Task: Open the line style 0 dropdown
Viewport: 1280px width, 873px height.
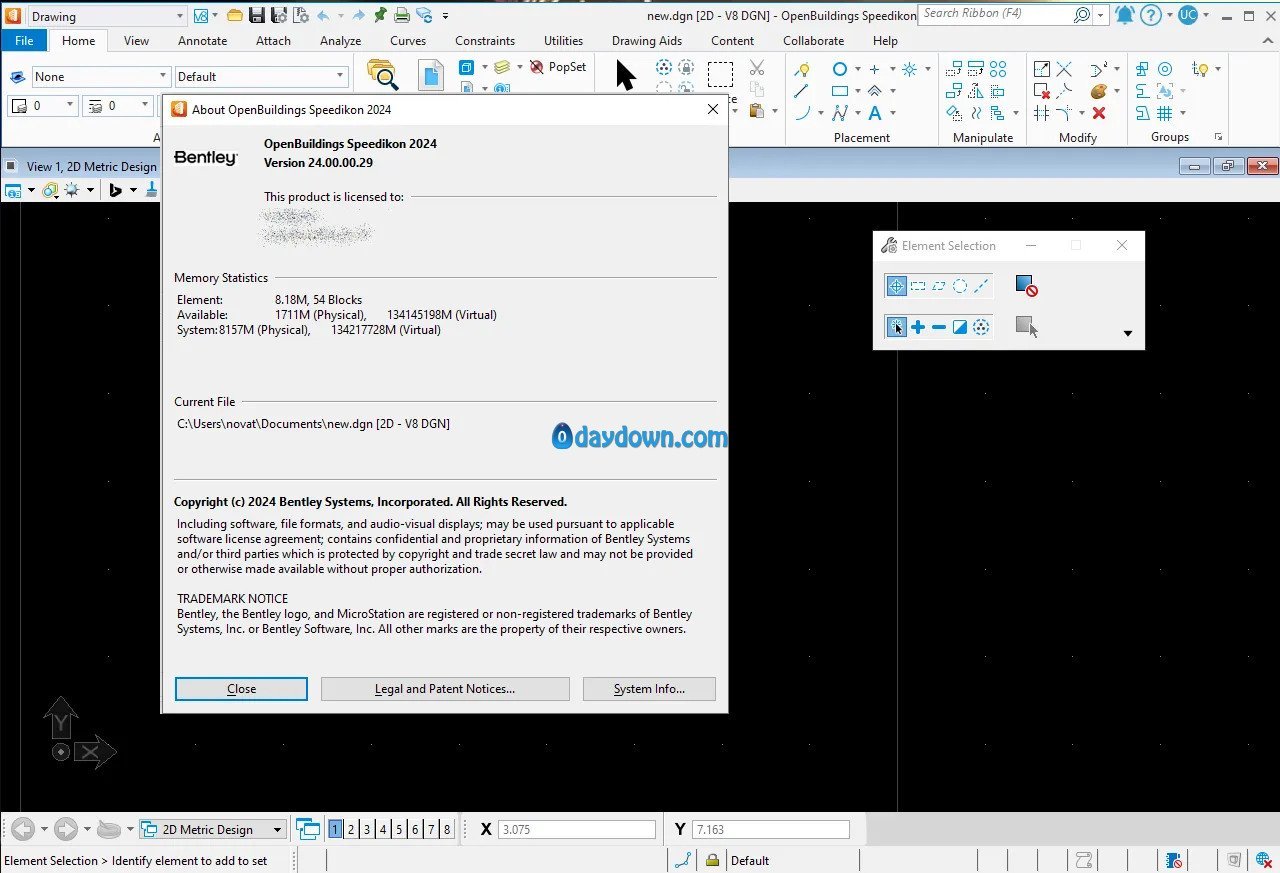Action: 146,105
